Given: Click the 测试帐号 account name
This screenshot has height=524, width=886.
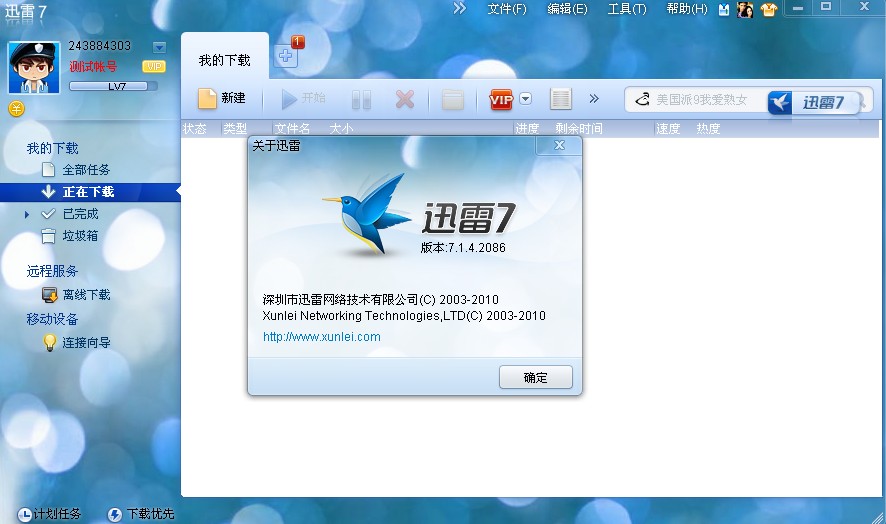Looking at the screenshot, I should (93, 67).
